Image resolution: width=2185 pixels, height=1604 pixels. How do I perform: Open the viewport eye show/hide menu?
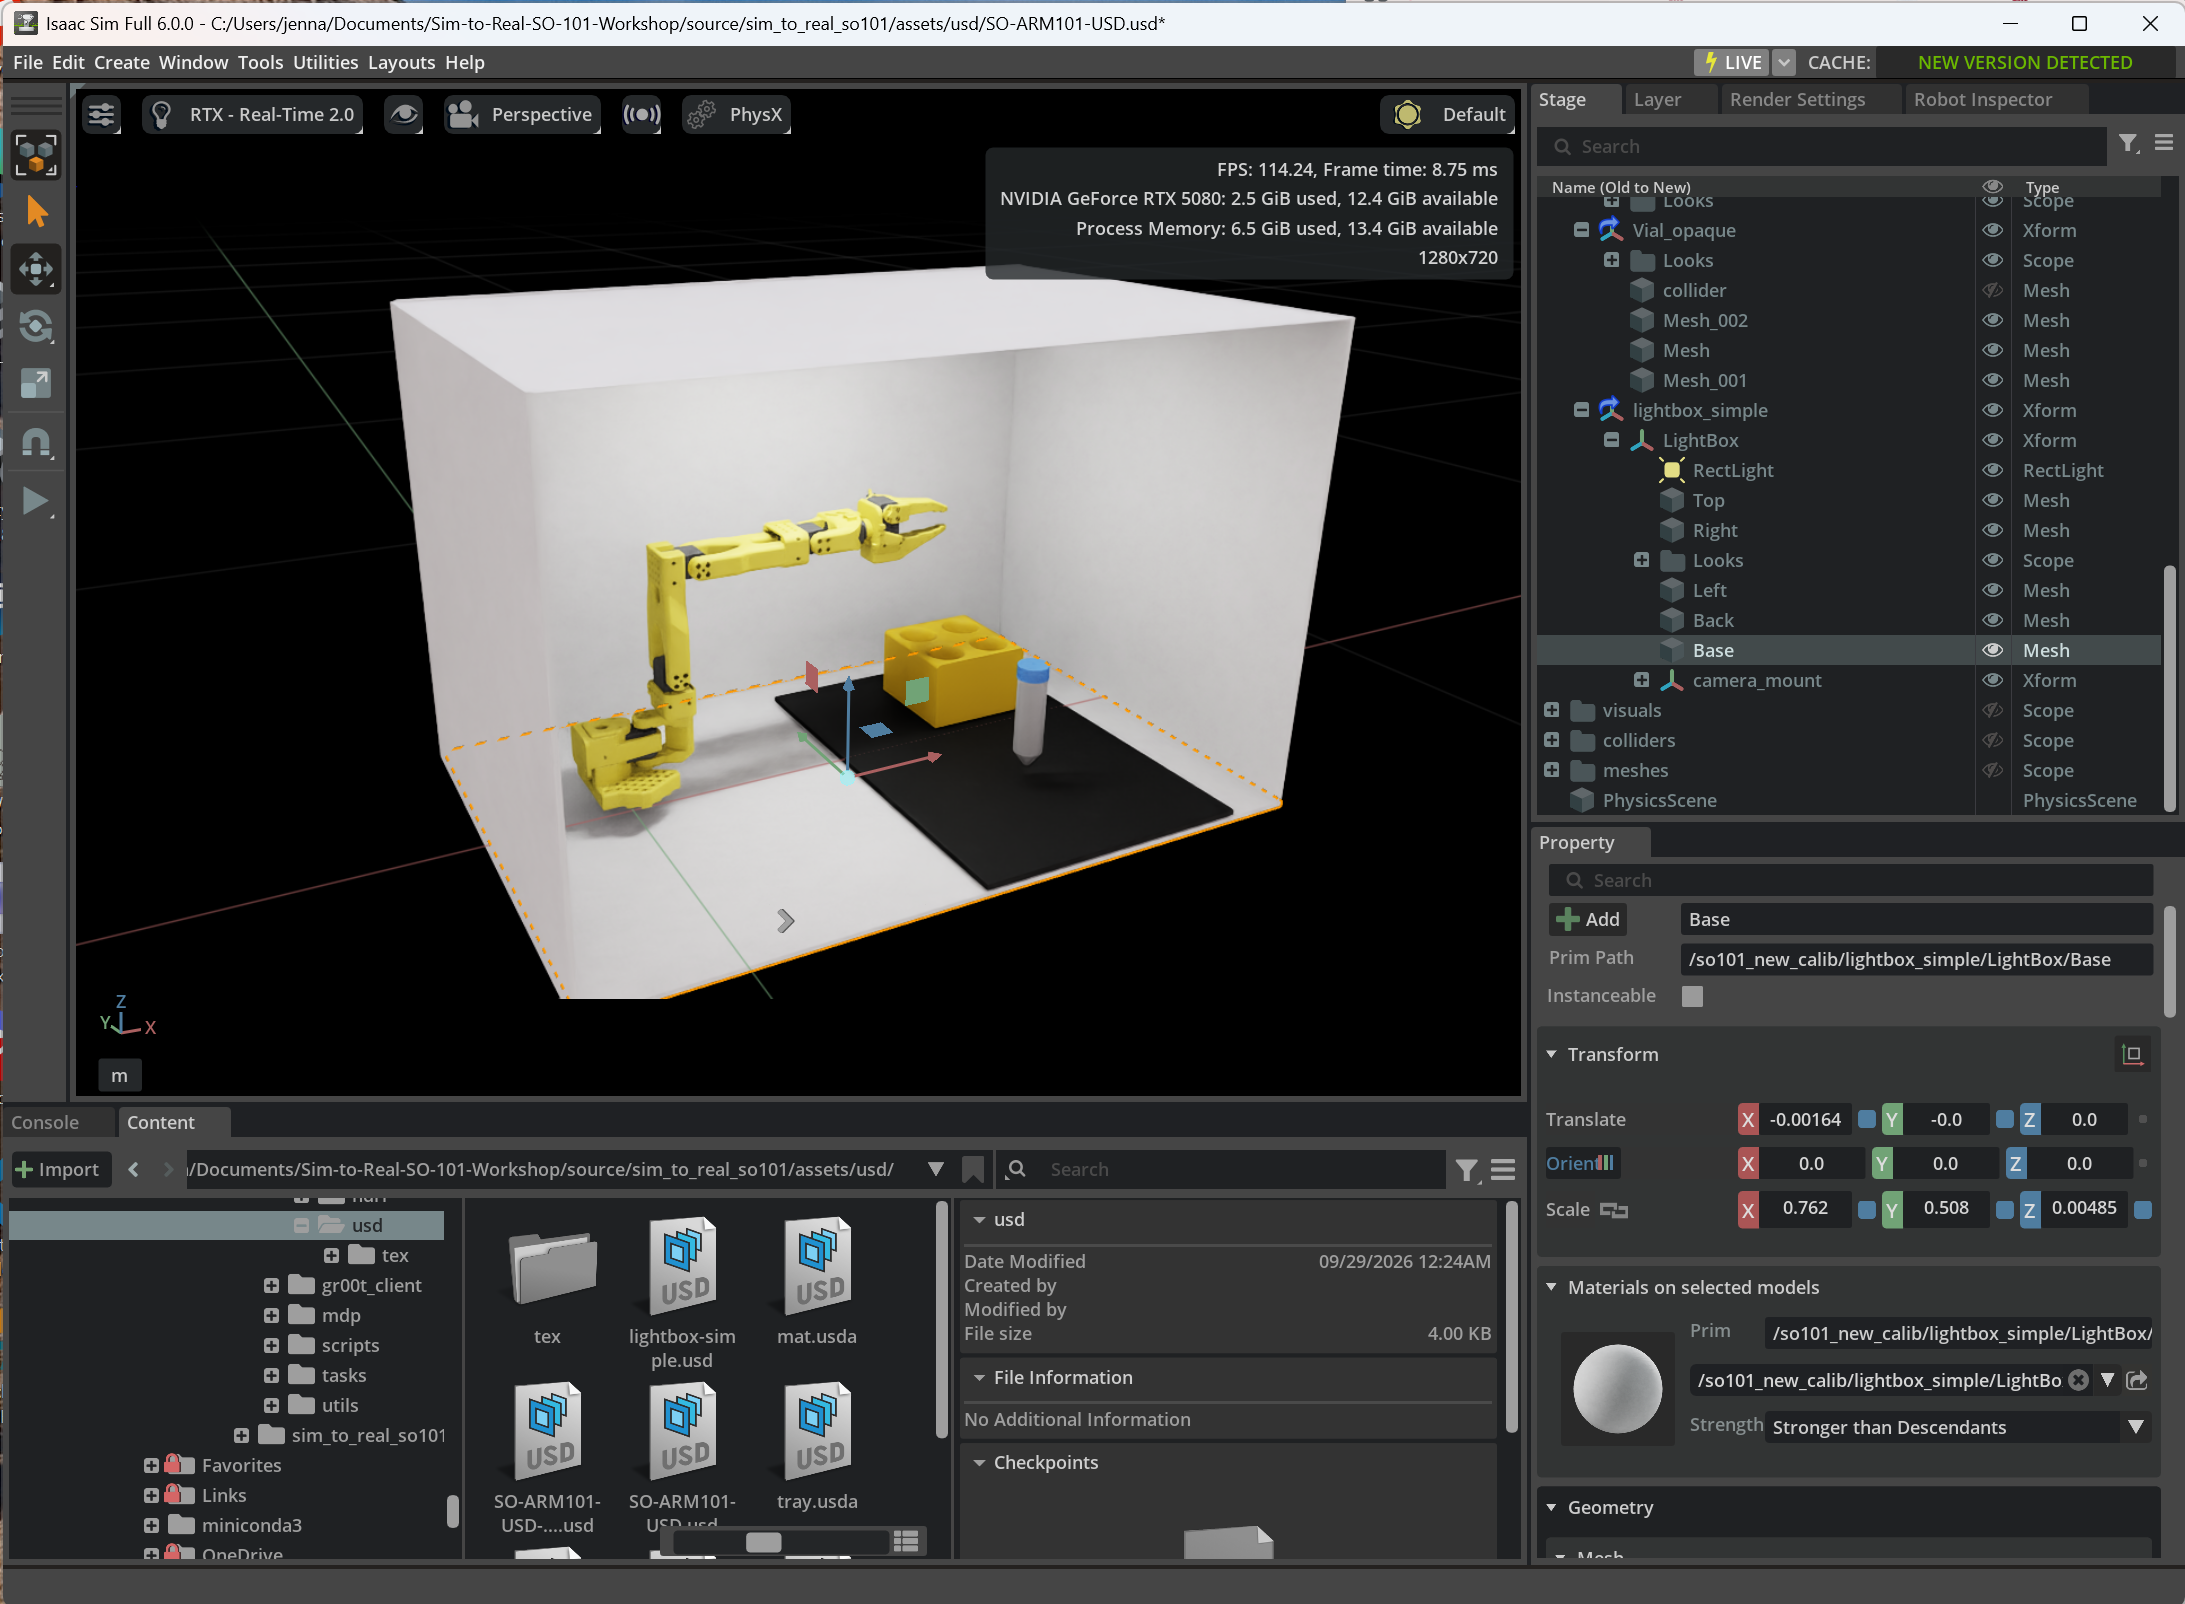click(x=403, y=114)
